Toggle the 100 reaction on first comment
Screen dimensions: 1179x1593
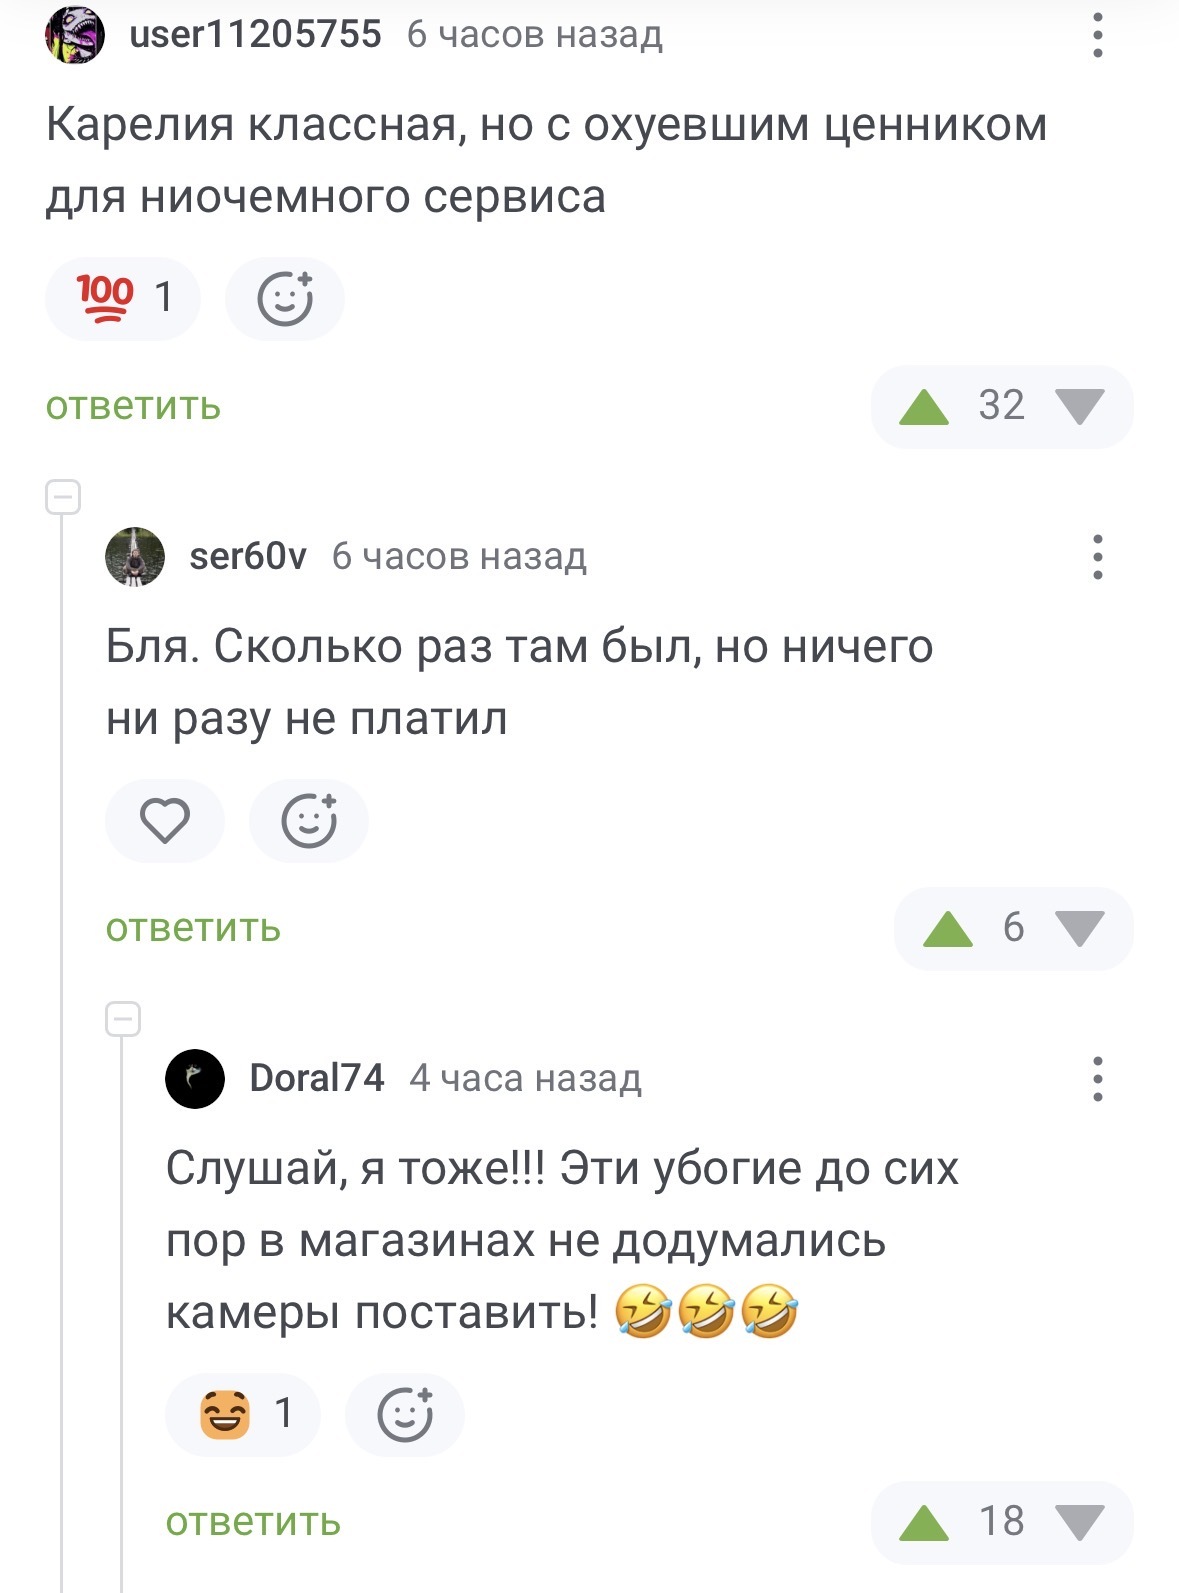(x=122, y=299)
